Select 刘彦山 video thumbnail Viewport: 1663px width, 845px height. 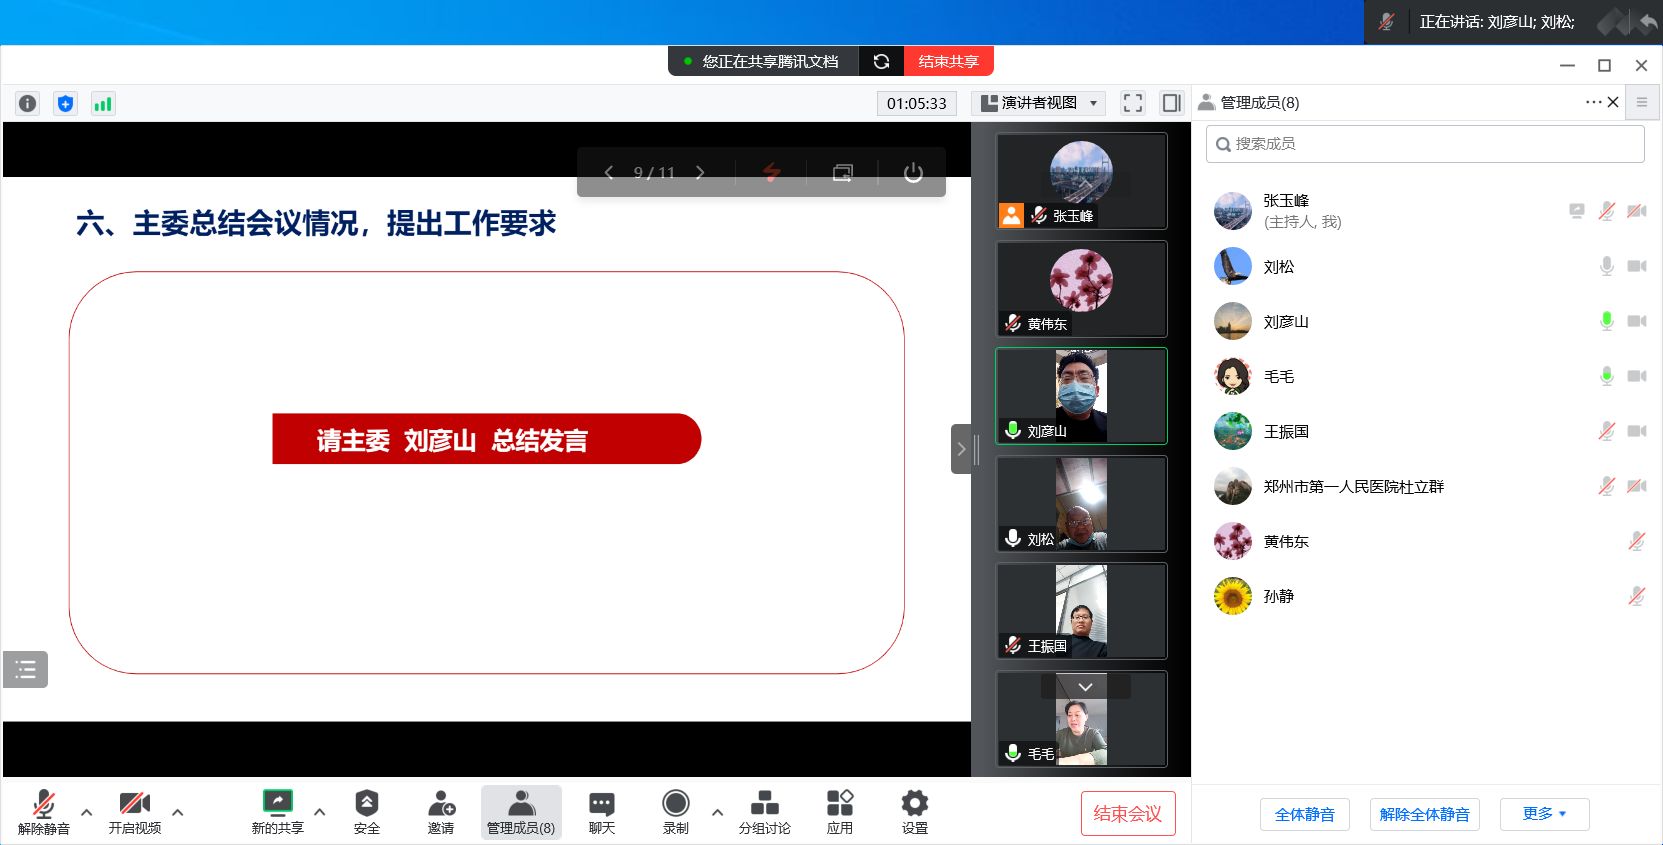pos(1081,396)
